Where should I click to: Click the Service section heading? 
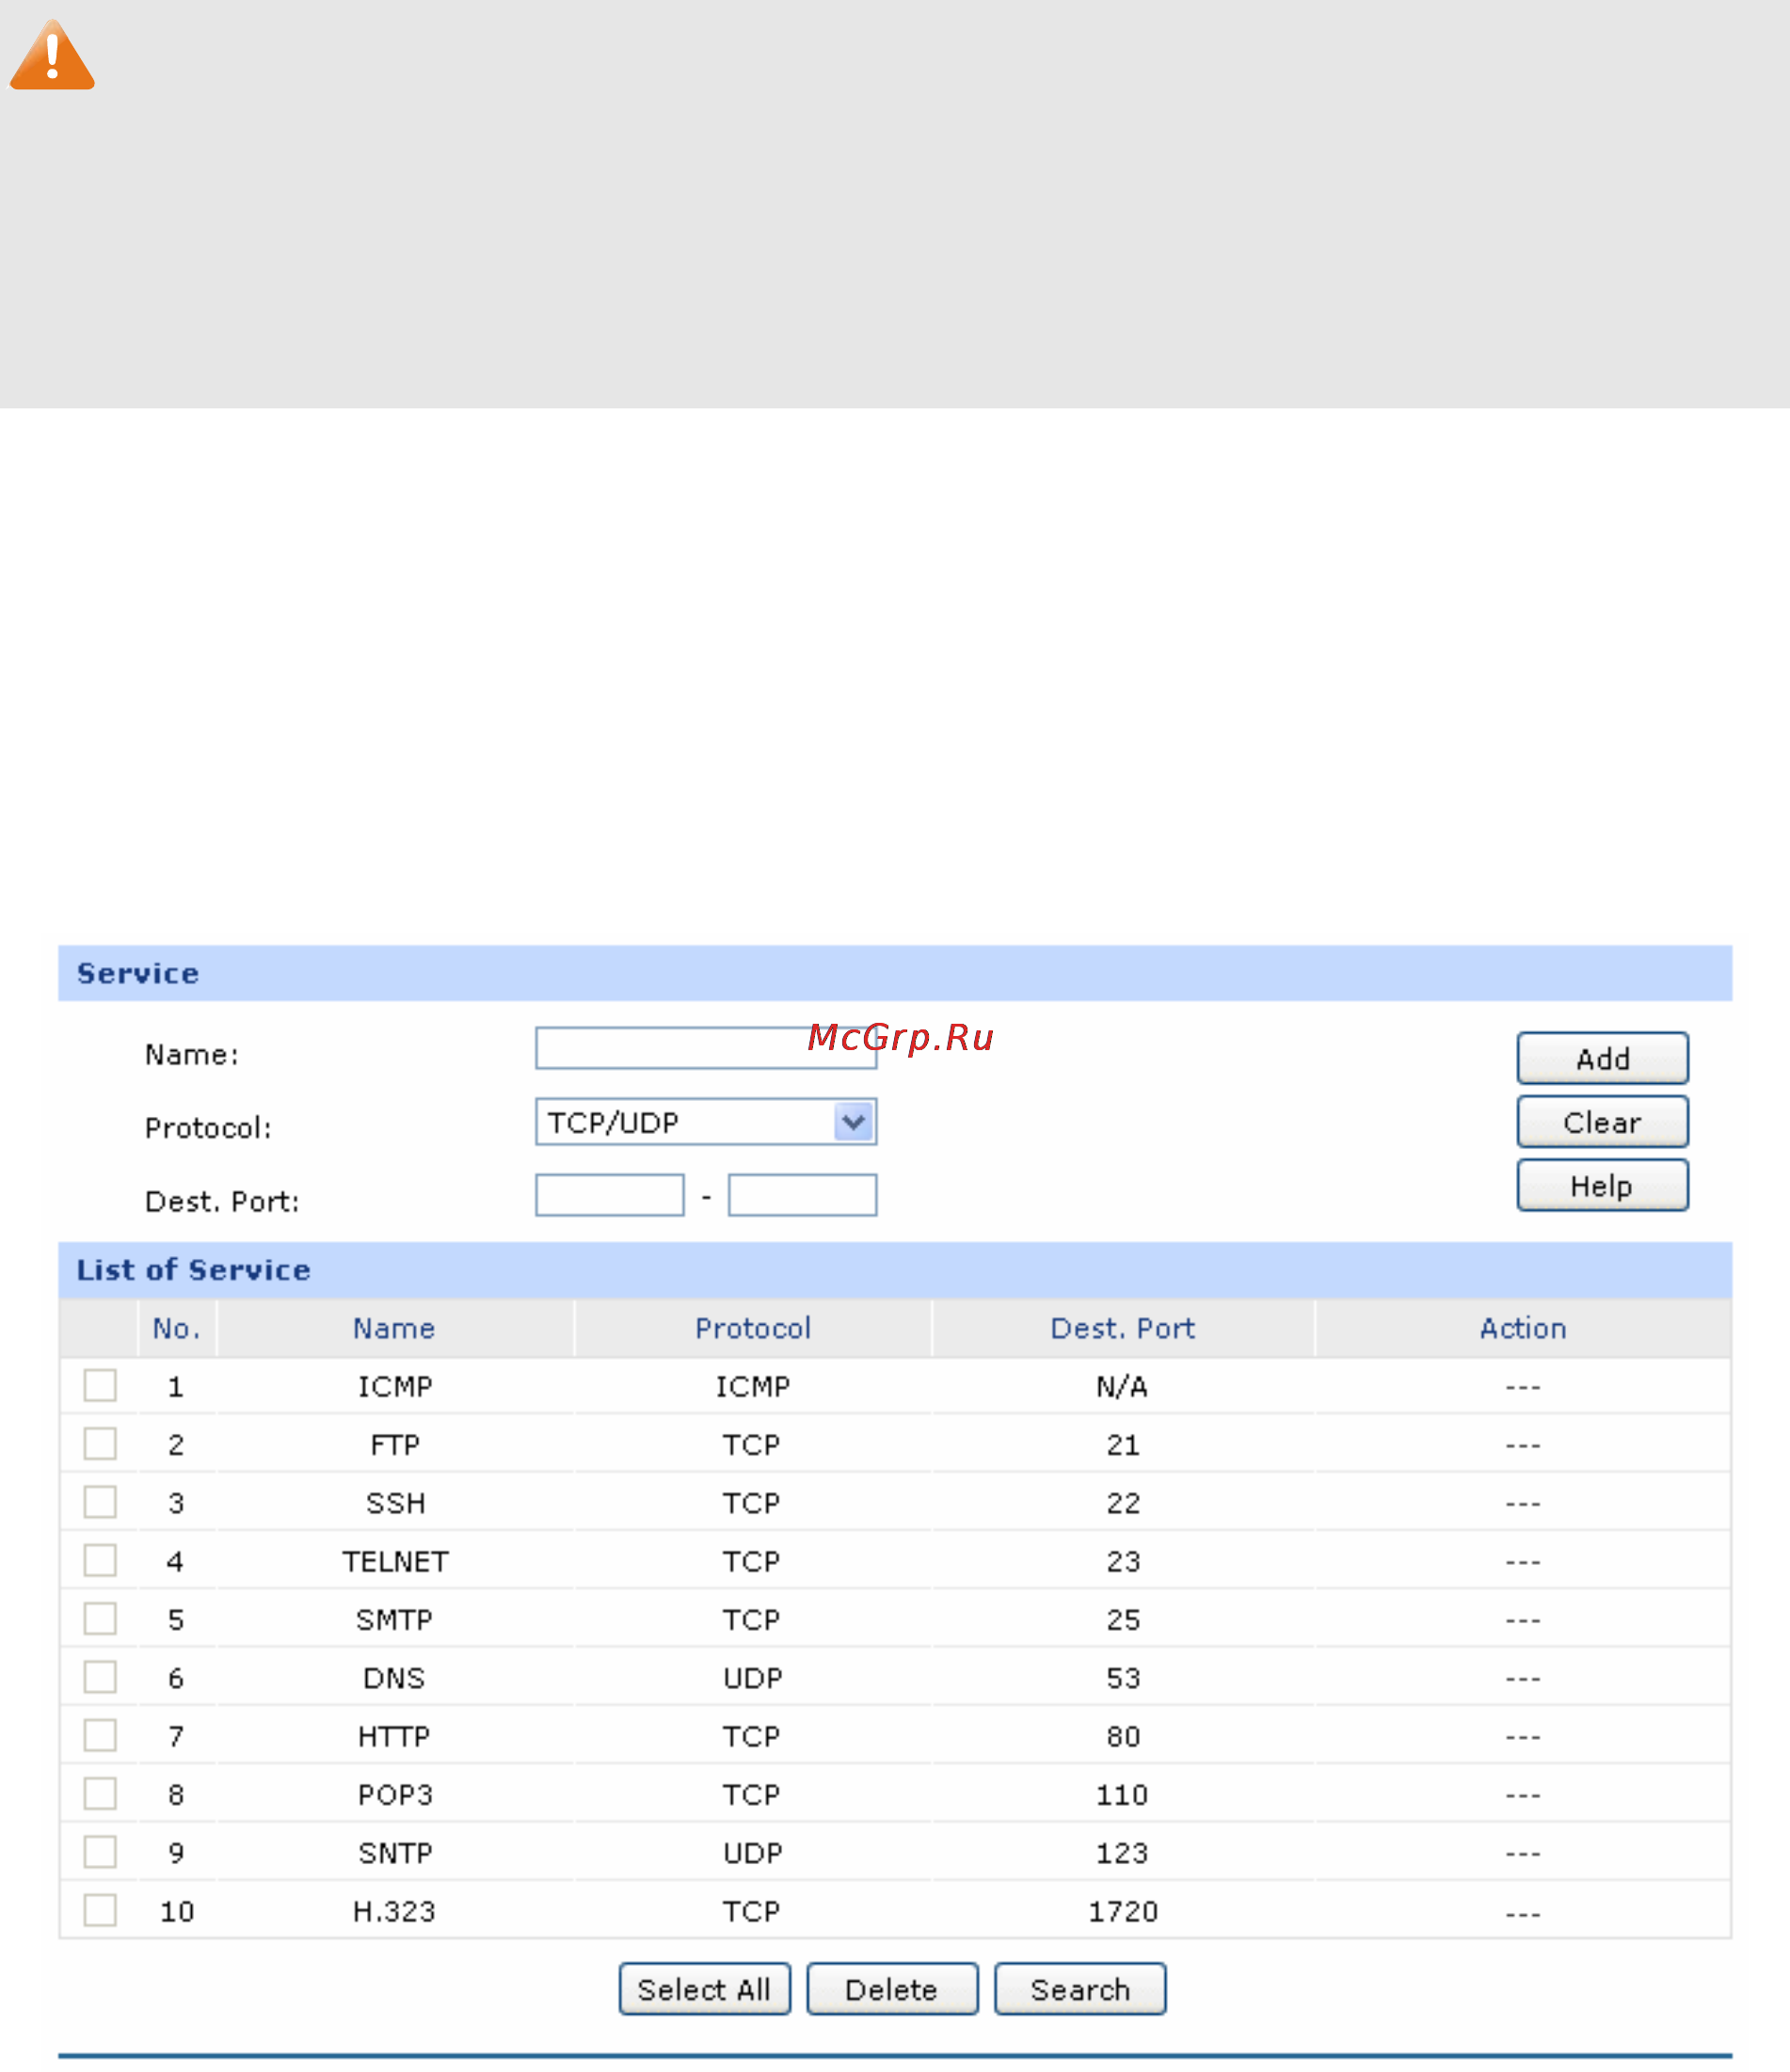tap(138, 974)
